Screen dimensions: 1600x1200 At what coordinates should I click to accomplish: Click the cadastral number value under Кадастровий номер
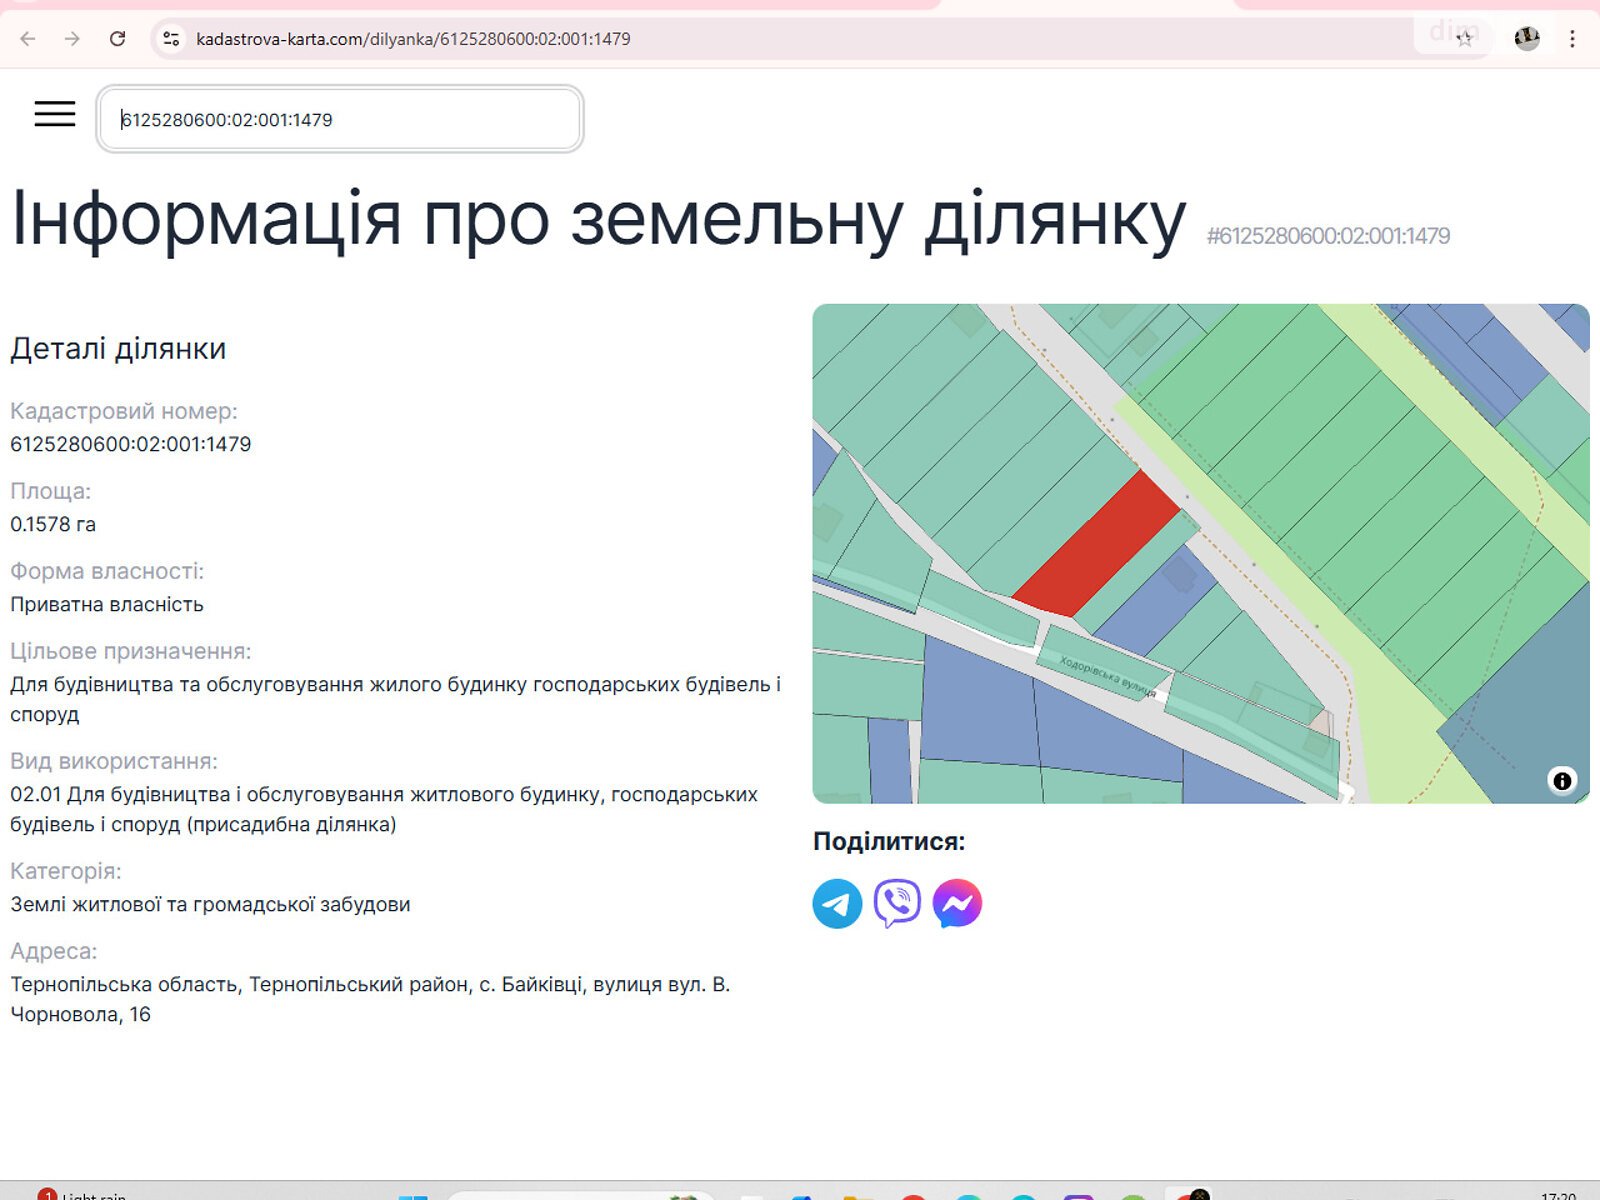click(131, 444)
